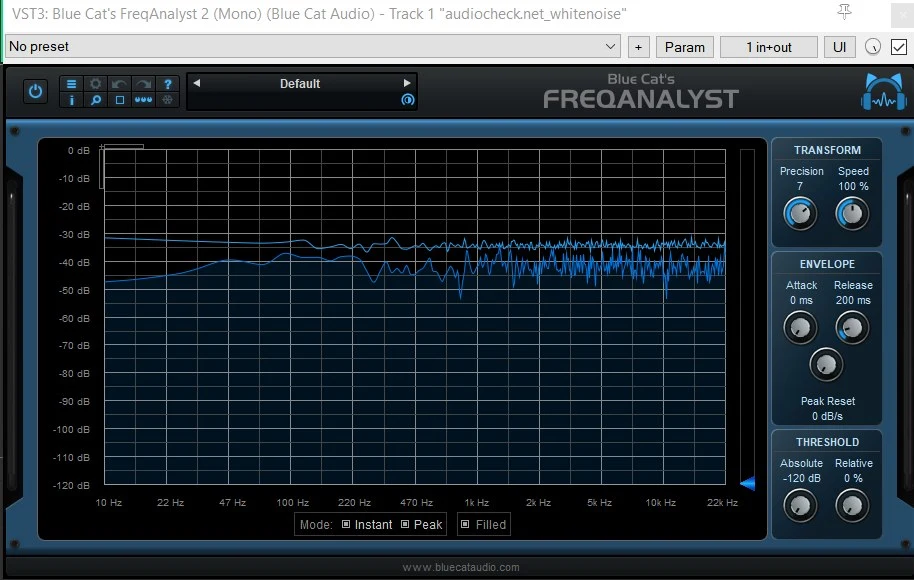This screenshot has width=914, height=580.
Task: Toggle the plugin enable checkbox in host bar
Action: coord(899,47)
